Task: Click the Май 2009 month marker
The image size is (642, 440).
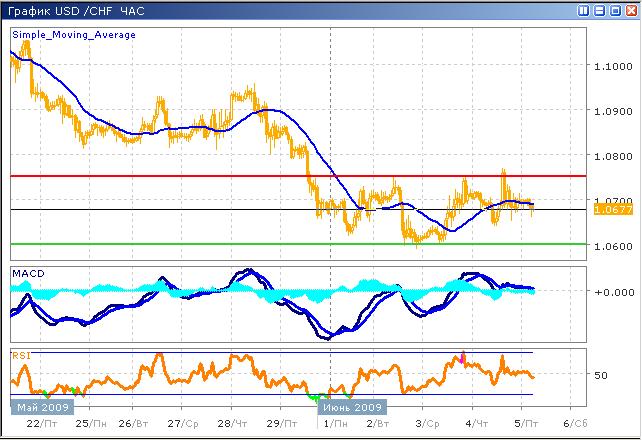Action: click(39, 407)
